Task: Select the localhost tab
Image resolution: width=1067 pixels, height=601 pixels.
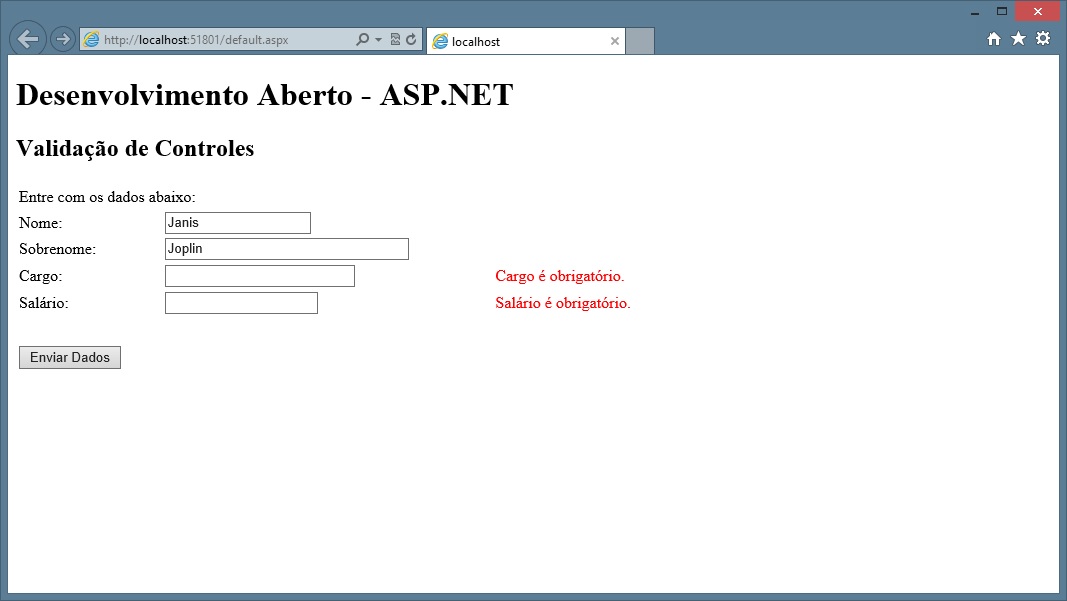Action: click(x=520, y=42)
